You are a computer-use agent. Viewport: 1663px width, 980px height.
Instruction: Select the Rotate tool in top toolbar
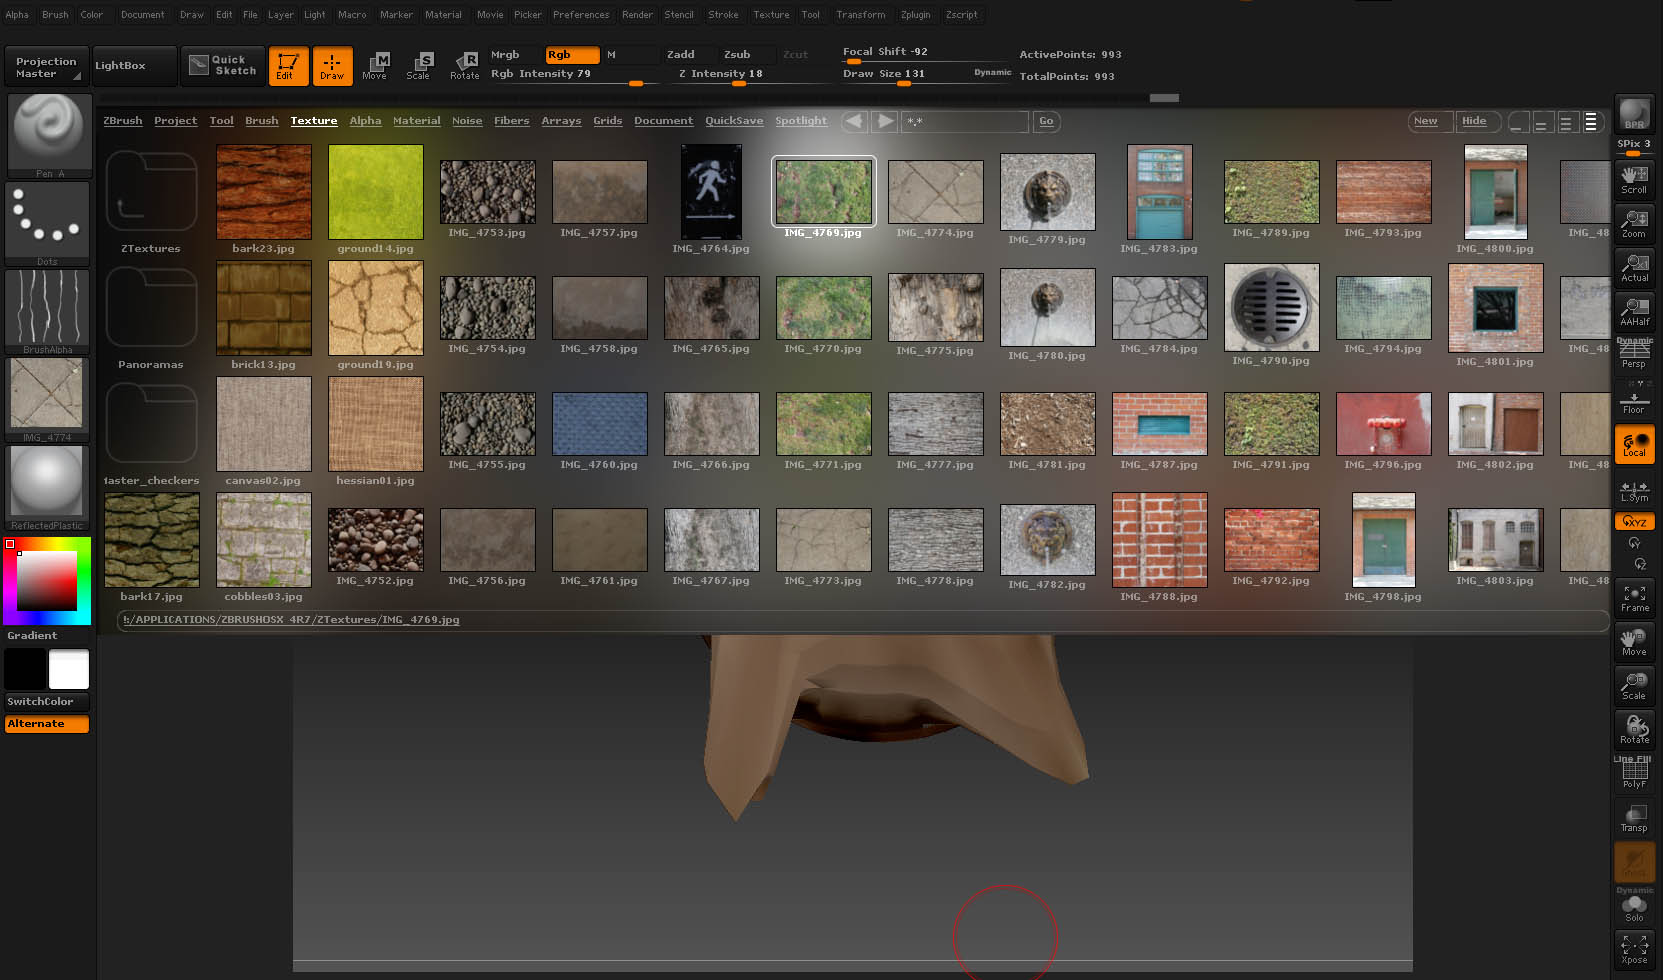coord(464,66)
